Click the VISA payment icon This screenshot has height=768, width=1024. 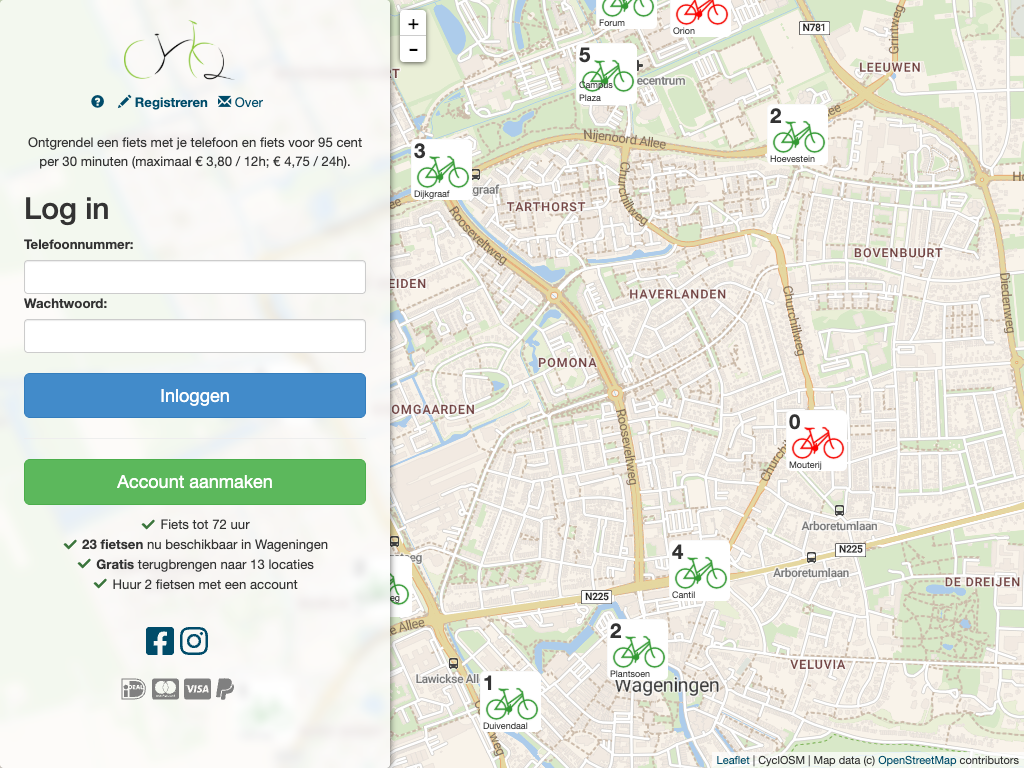click(197, 688)
